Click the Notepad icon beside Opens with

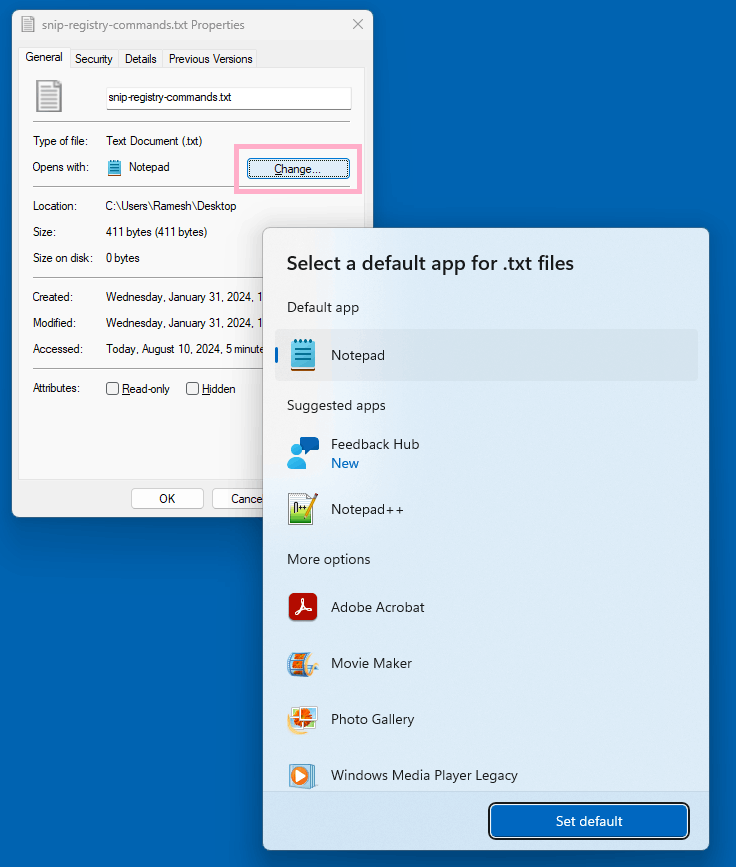click(x=114, y=168)
